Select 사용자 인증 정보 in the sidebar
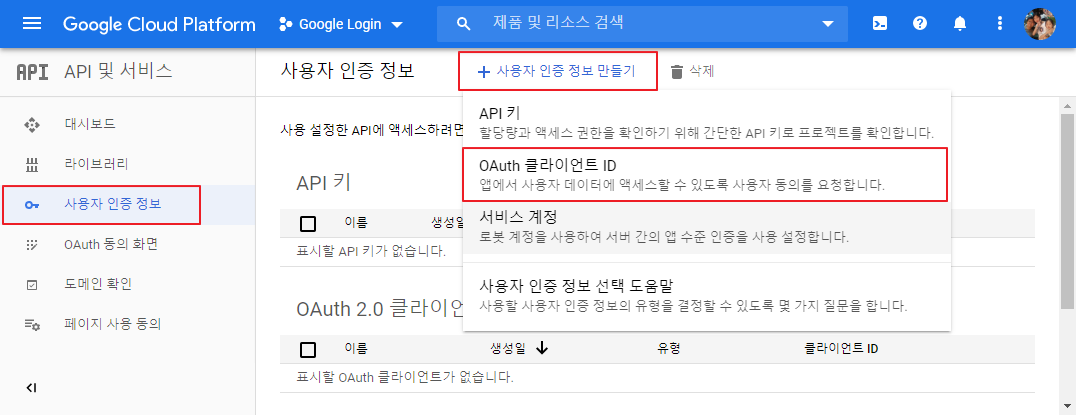The width and height of the screenshot is (1076, 415). [x=128, y=204]
